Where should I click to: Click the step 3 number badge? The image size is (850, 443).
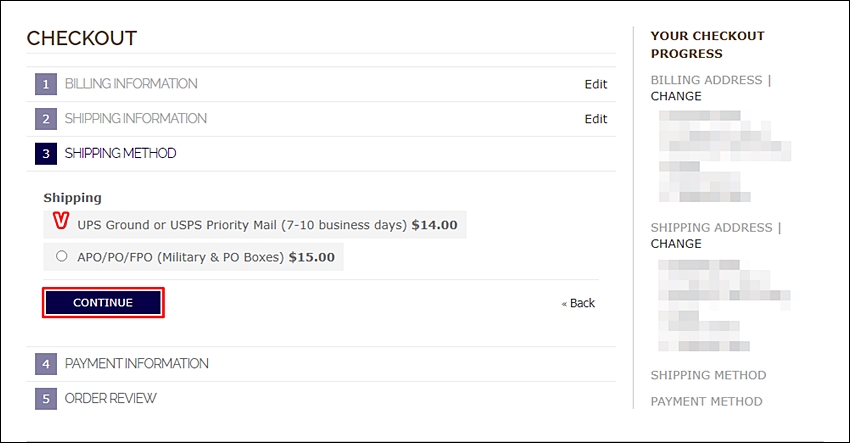46,153
